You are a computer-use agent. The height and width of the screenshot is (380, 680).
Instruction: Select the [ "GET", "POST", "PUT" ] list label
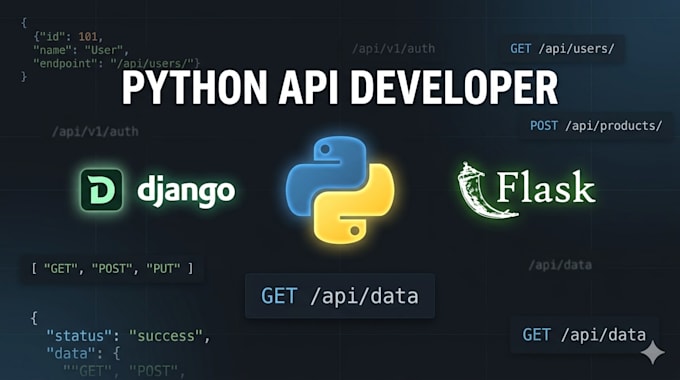pyautogui.click(x=112, y=269)
